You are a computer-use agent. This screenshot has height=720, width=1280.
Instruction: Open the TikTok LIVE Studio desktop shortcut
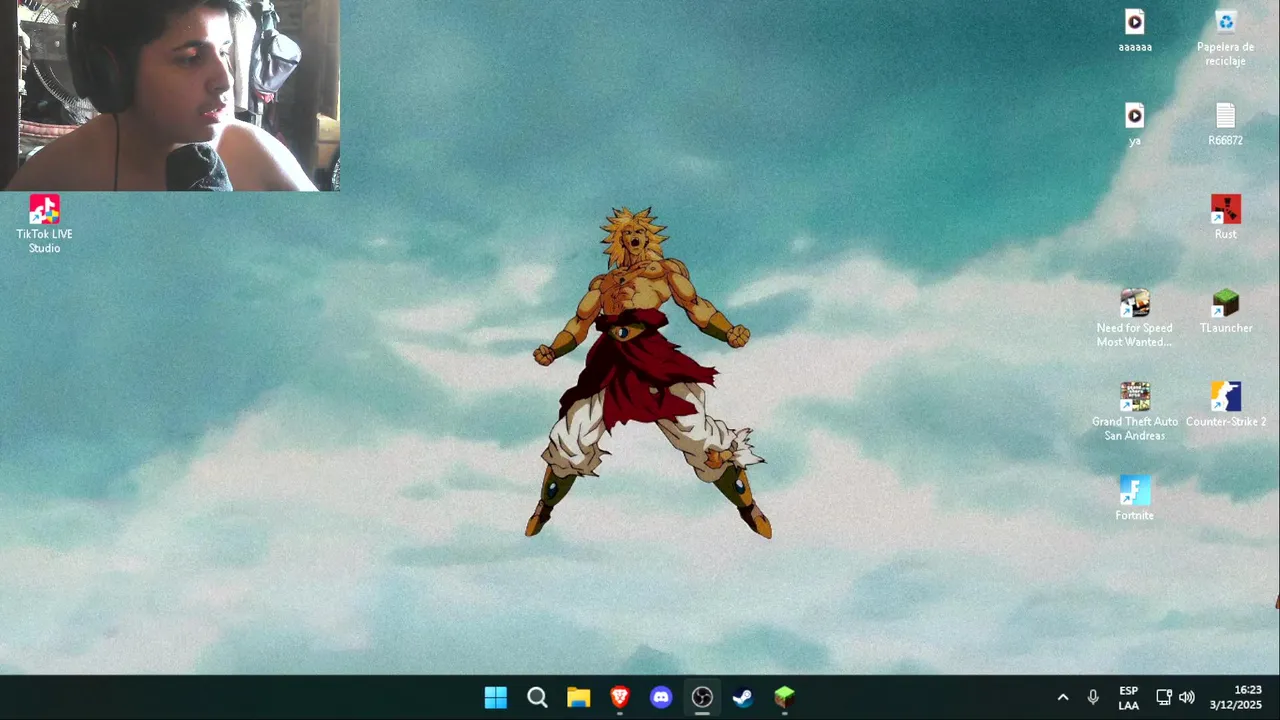(44, 224)
